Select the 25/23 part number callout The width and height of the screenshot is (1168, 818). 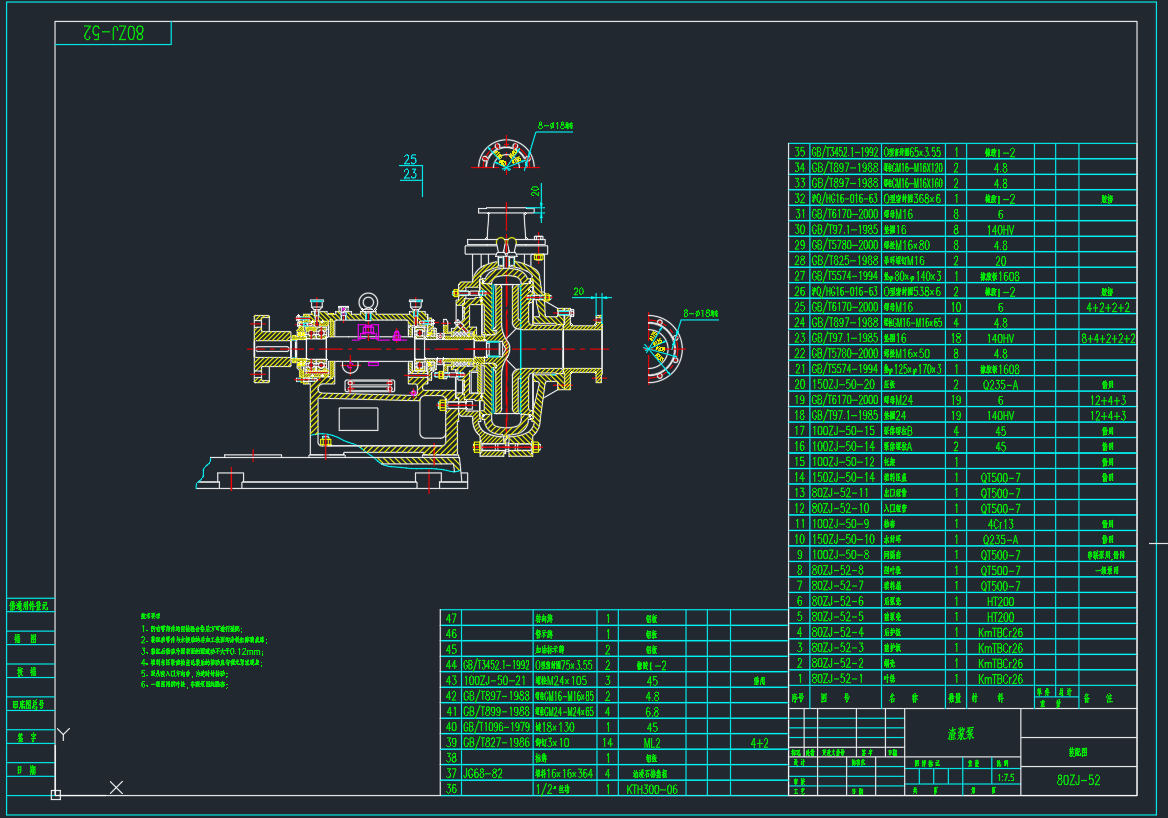point(410,167)
